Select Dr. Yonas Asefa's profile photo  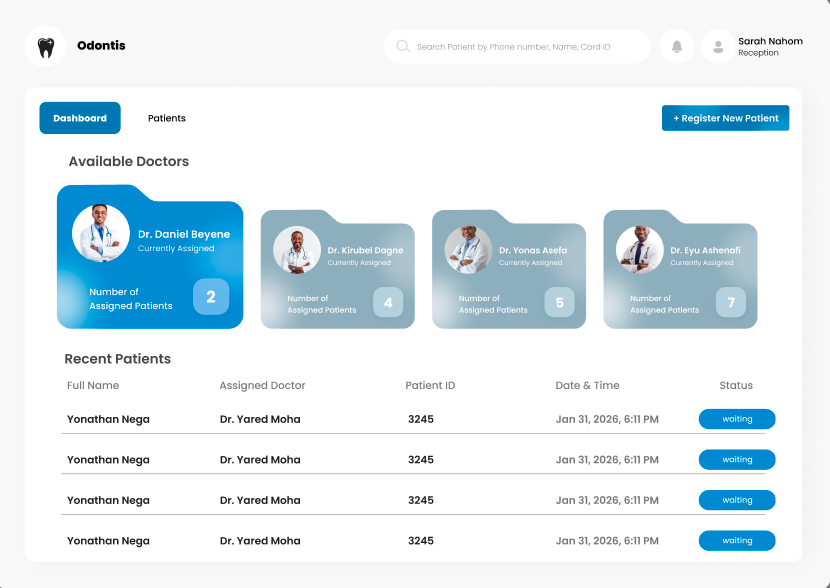(x=468, y=250)
